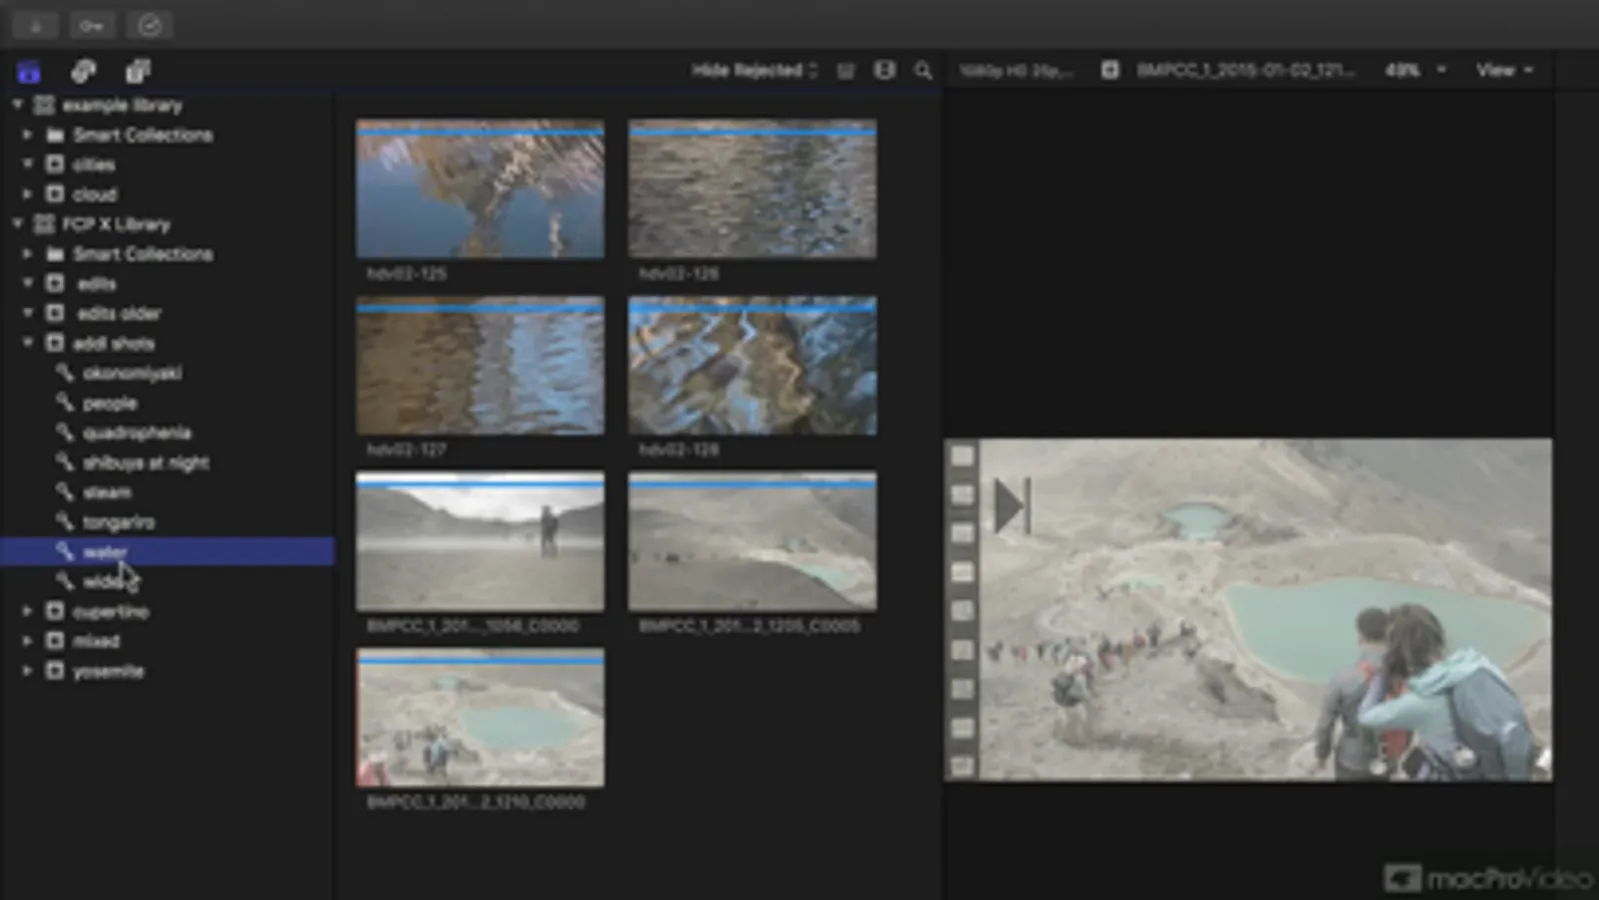1599x900 pixels.
Task: Click the yosemite event icon
Action: point(55,671)
